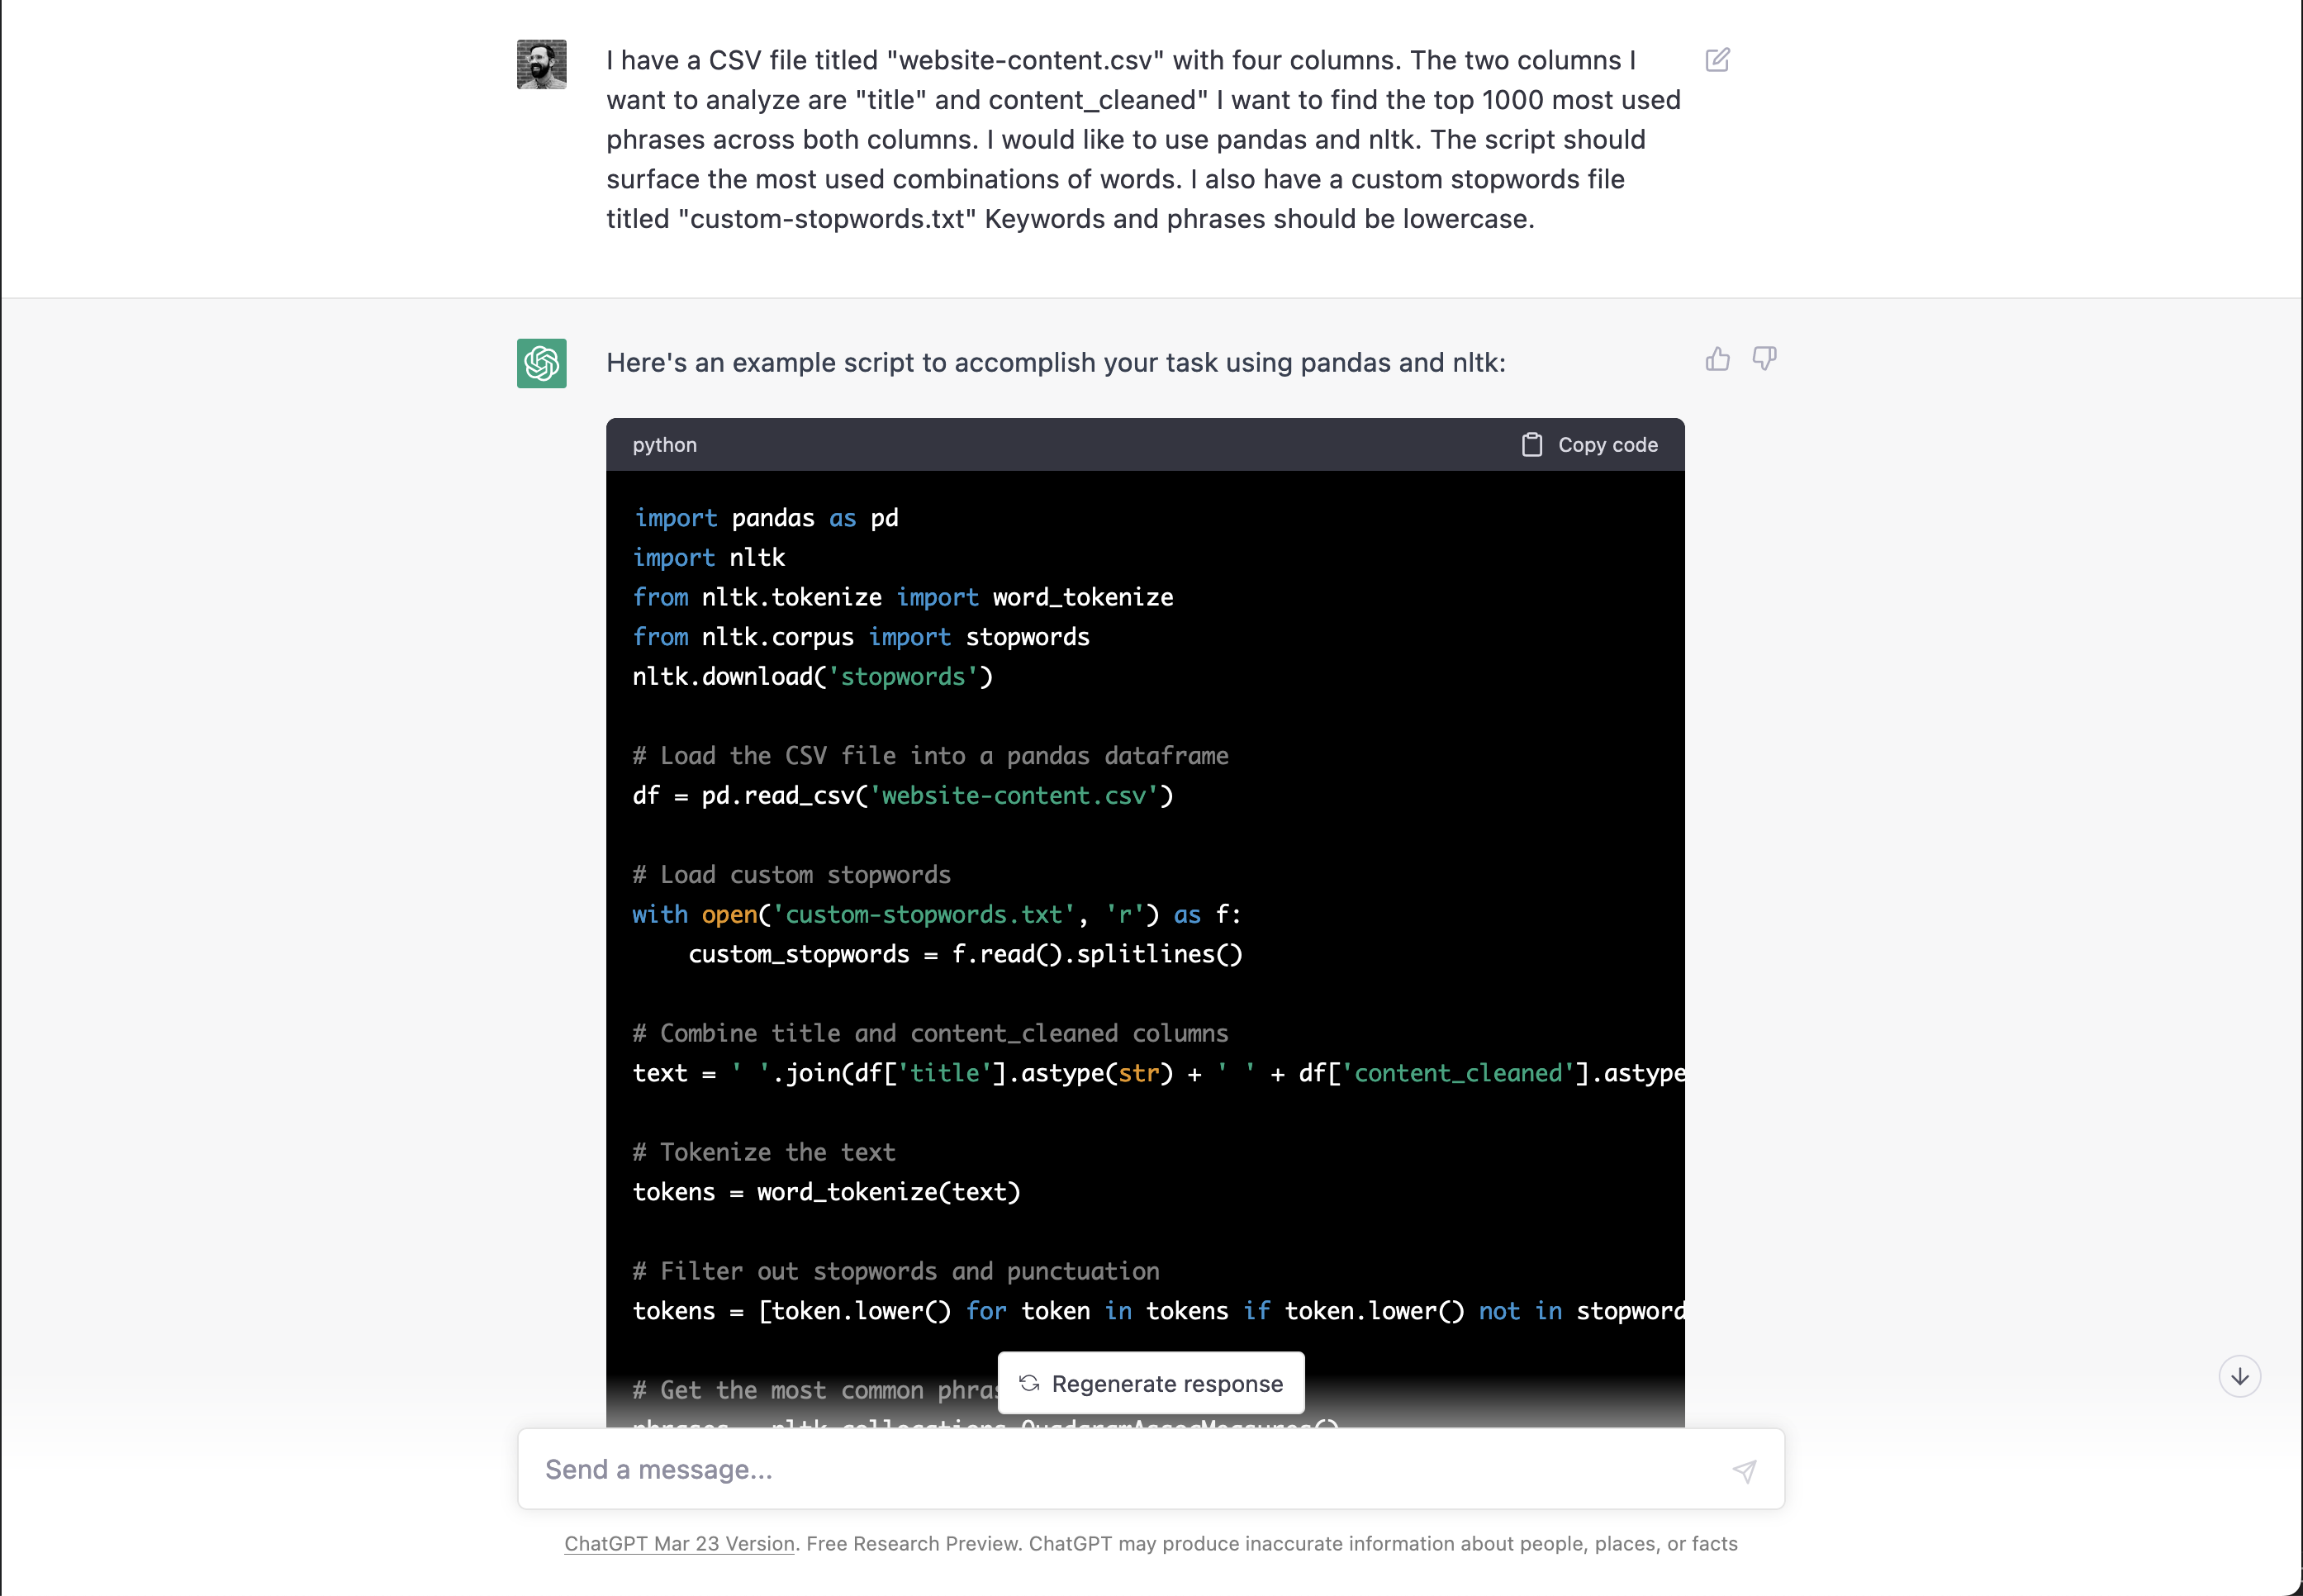Click the edit message pencil icon
The height and width of the screenshot is (1596, 2303).
point(1717,60)
